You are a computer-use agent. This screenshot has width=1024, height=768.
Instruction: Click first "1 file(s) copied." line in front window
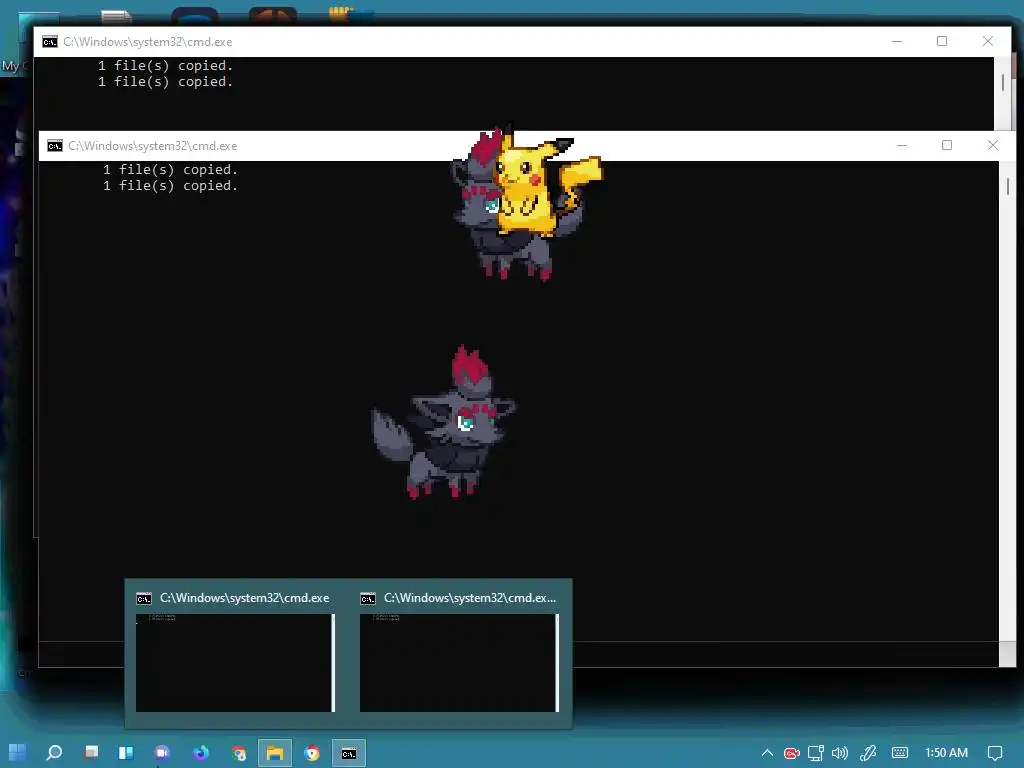coord(170,170)
